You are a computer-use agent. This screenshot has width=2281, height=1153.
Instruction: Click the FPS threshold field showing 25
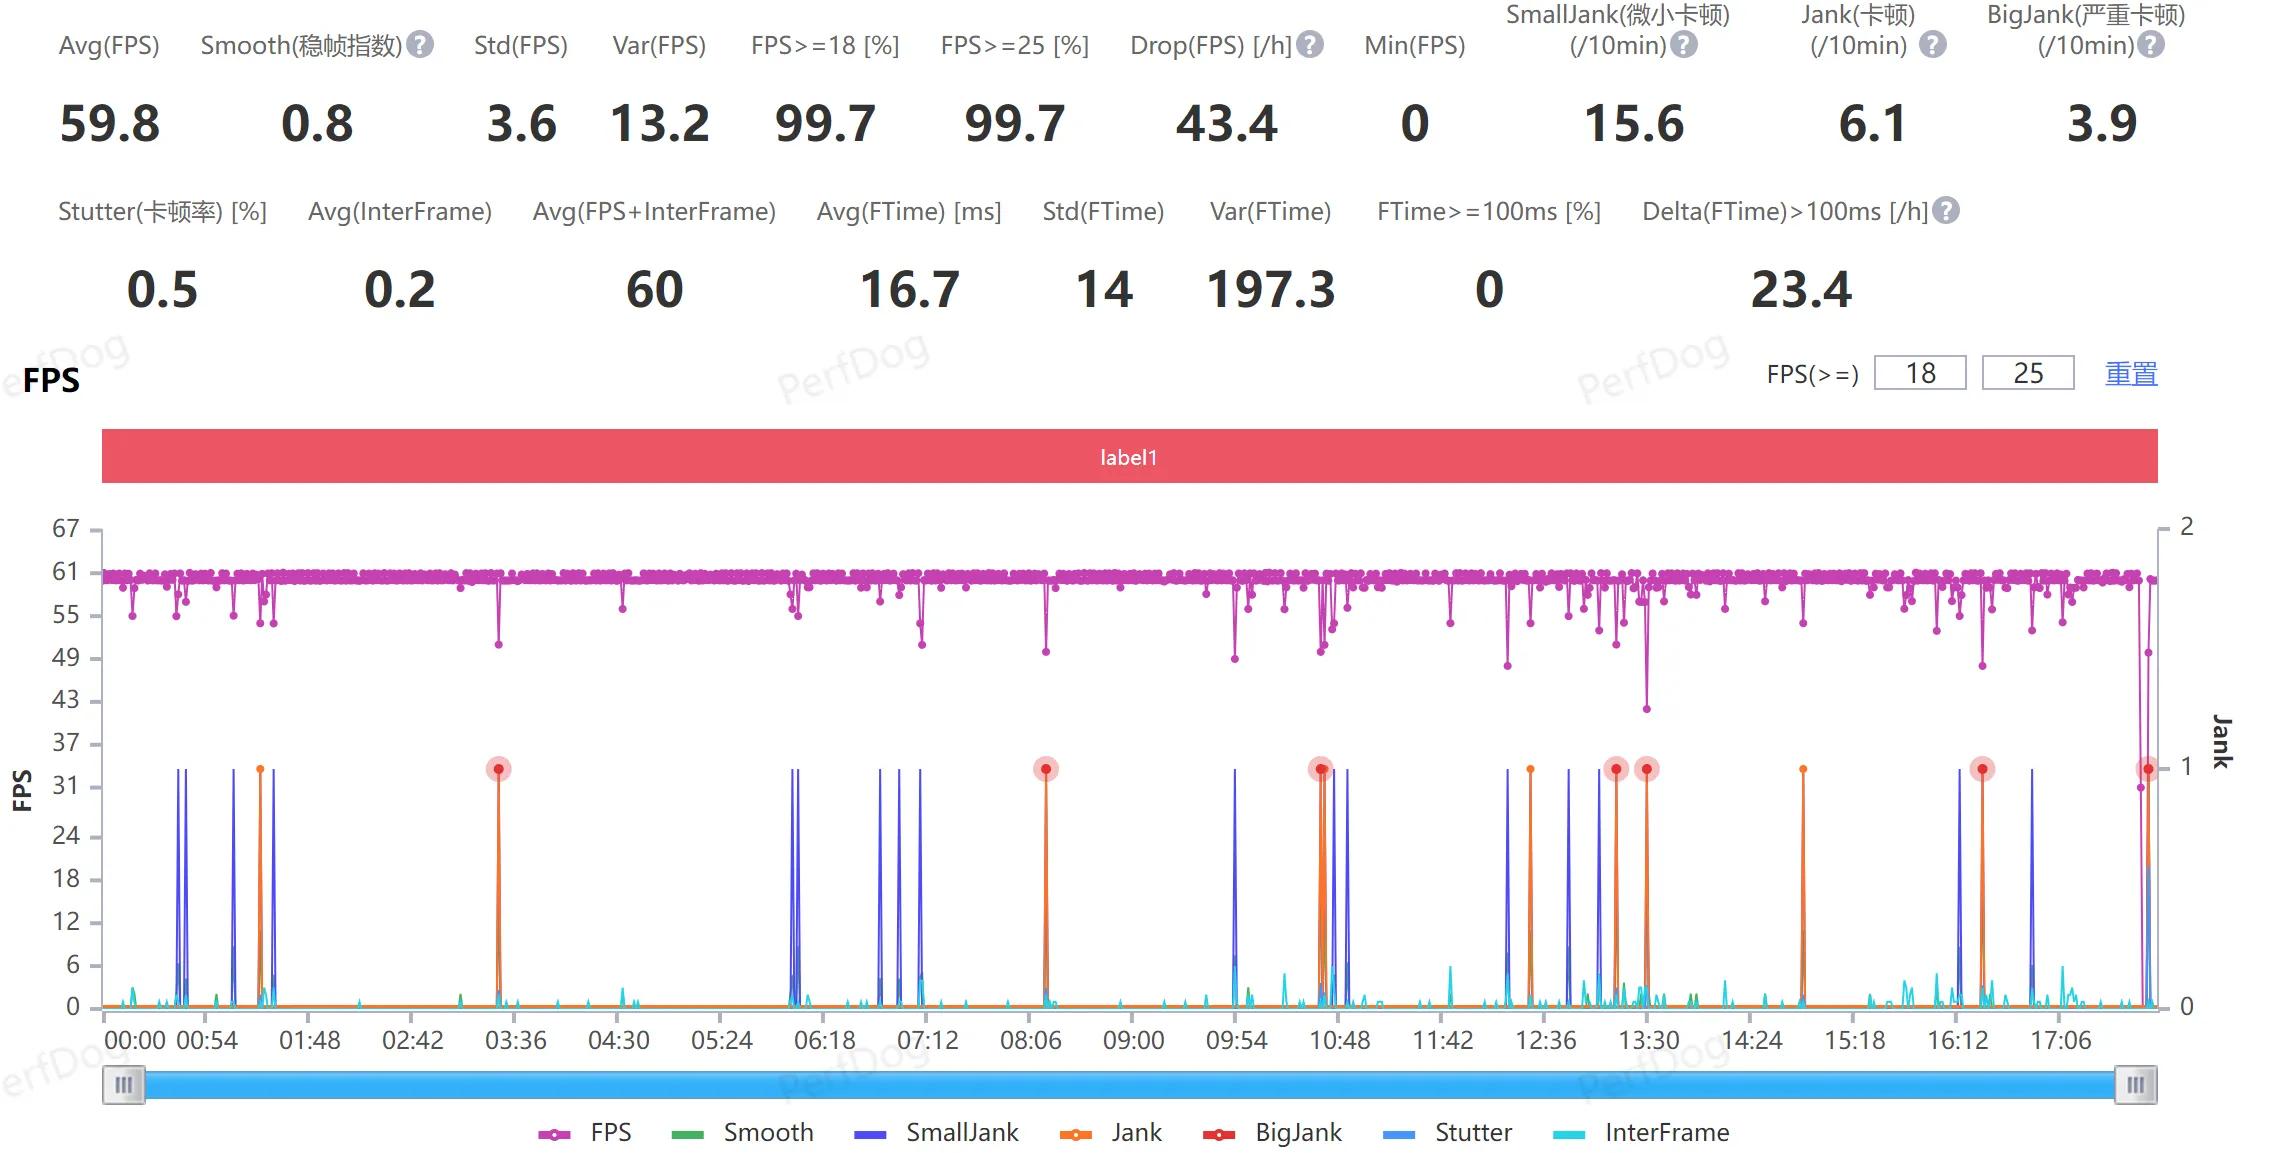coord(2028,373)
